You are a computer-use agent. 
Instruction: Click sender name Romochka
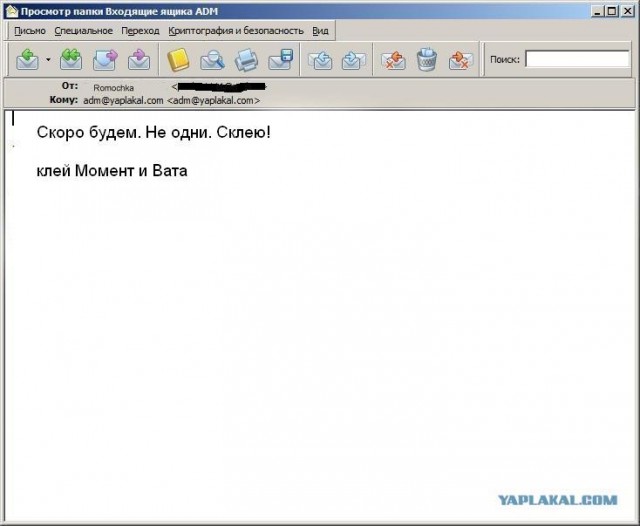pyautogui.click(x=113, y=88)
